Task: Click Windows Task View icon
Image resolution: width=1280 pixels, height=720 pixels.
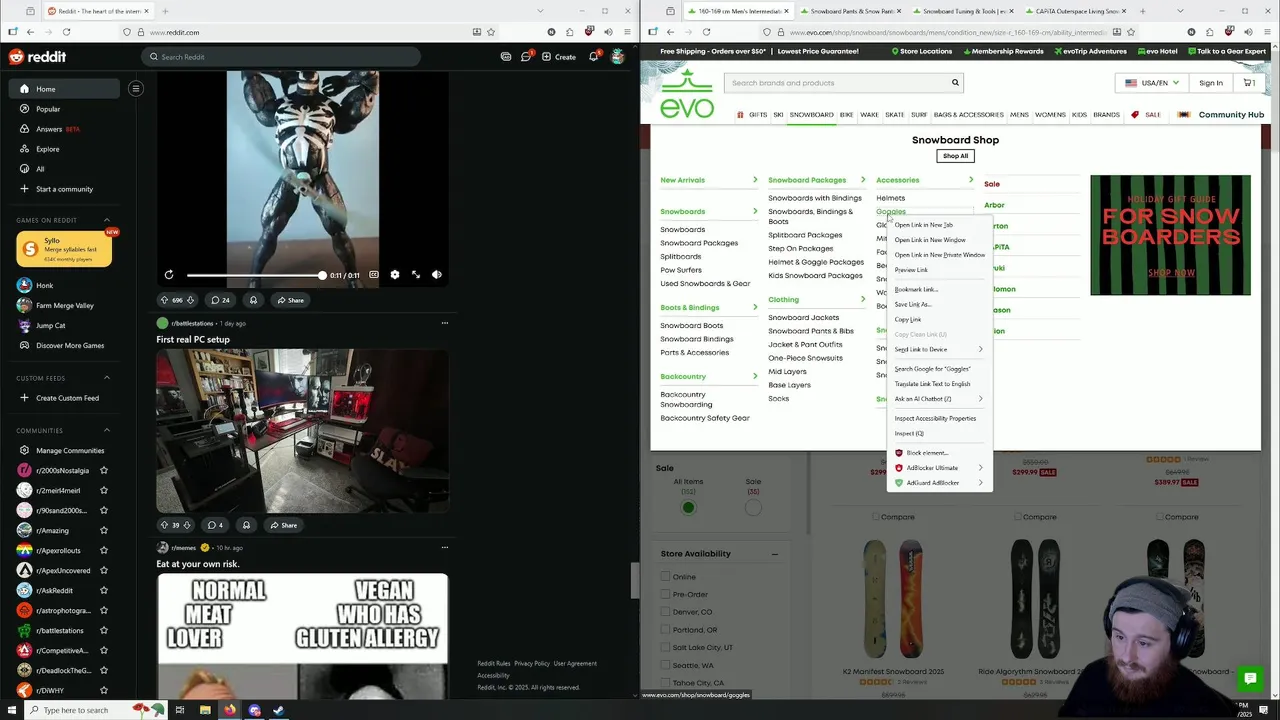Action: click(x=180, y=710)
